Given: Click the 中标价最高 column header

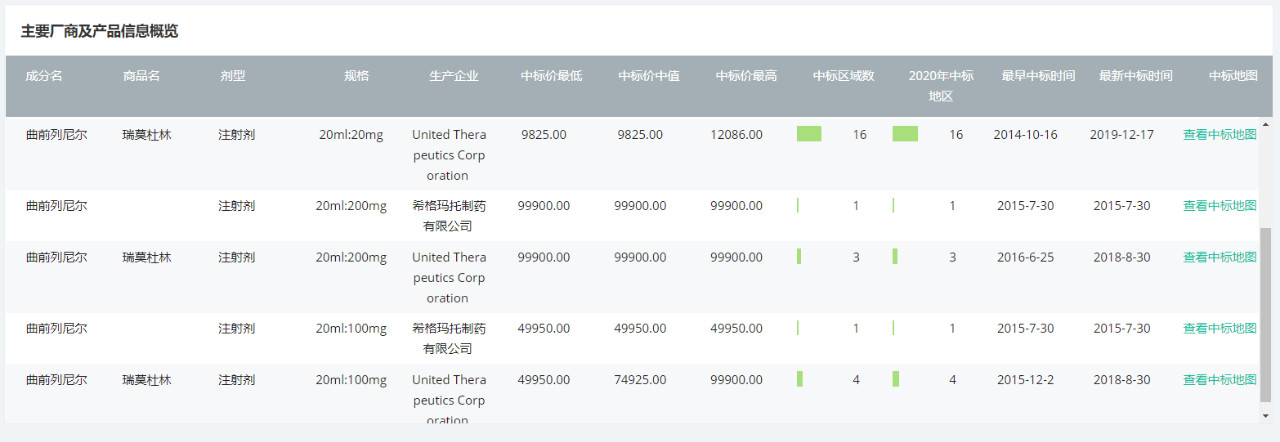Looking at the screenshot, I should (746, 76).
